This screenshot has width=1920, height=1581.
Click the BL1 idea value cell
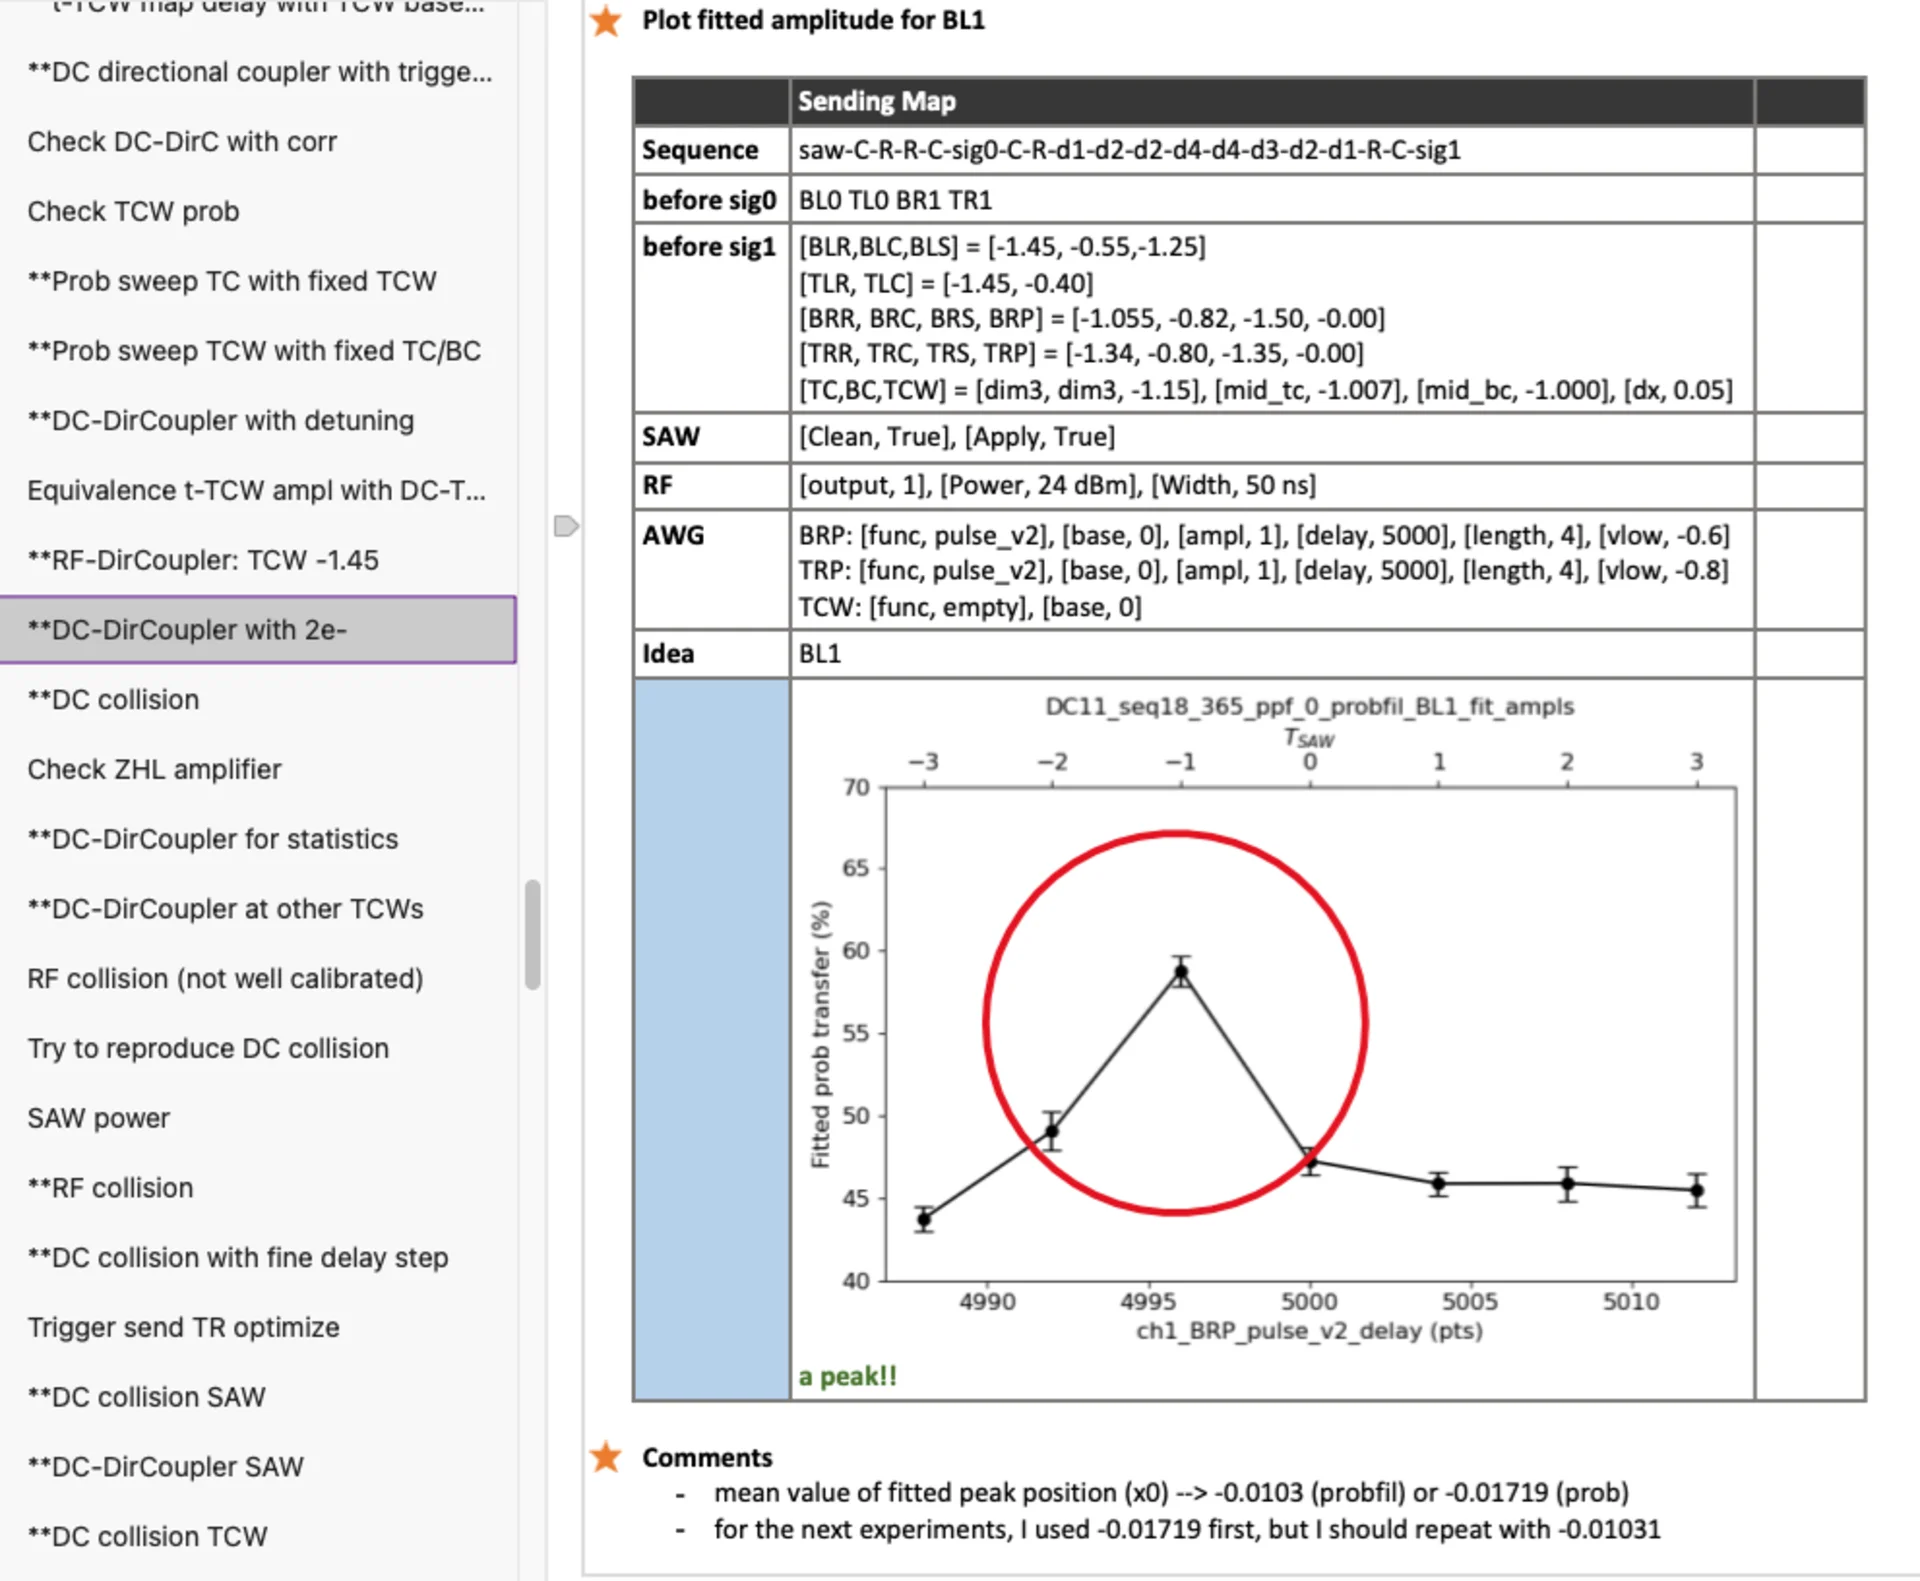[1272, 654]
